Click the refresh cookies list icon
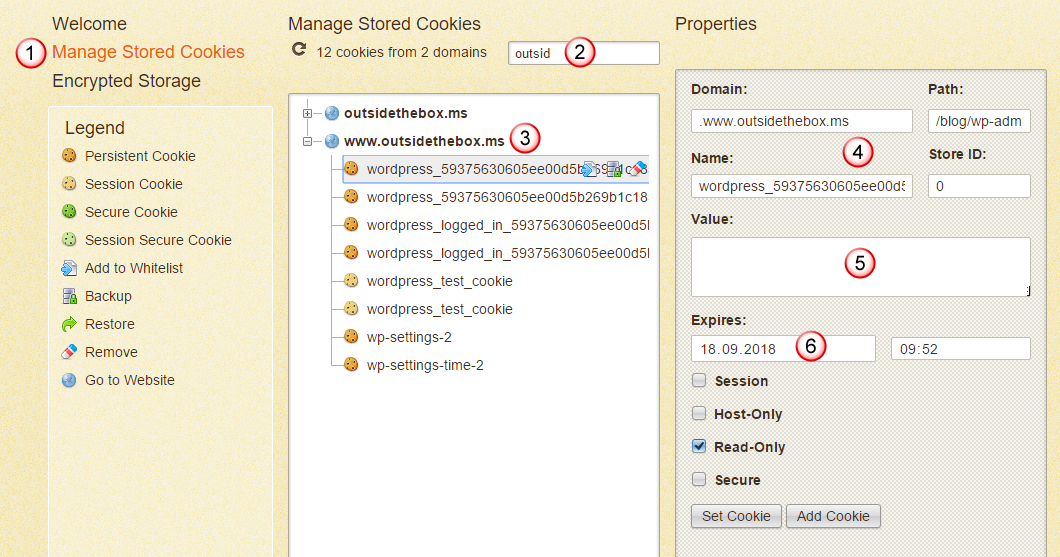The image size is (1060, 557). coord(298,50)
